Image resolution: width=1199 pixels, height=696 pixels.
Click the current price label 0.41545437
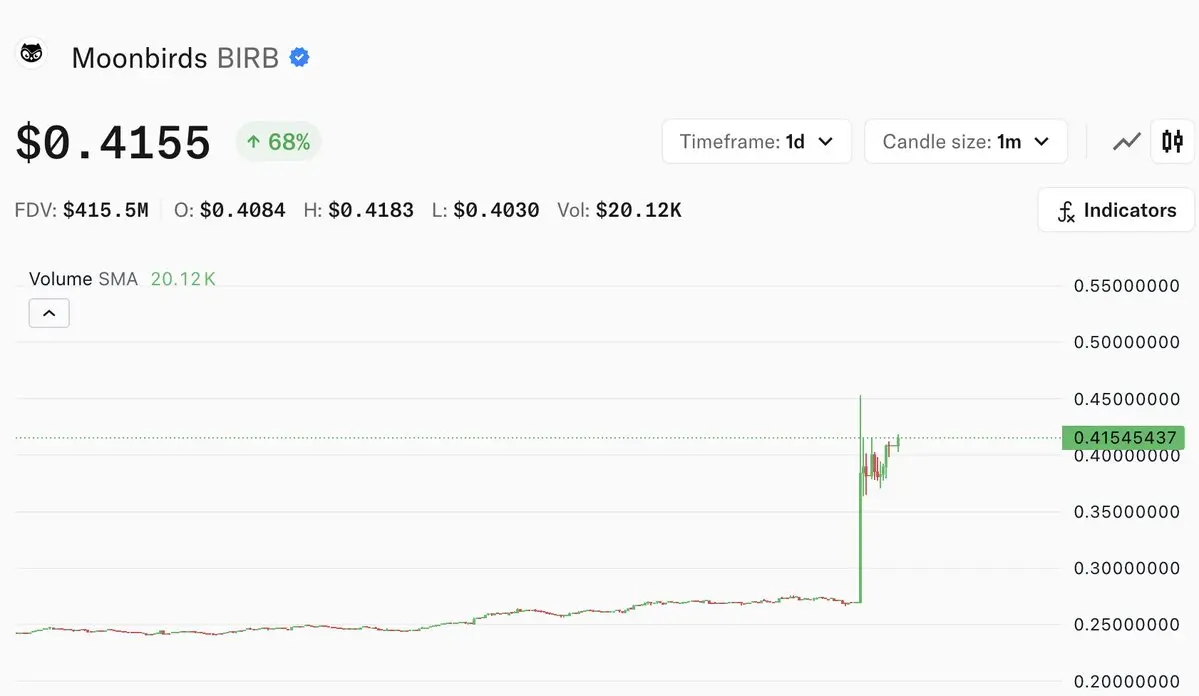pyautogui.click(x=1123, y=437)
